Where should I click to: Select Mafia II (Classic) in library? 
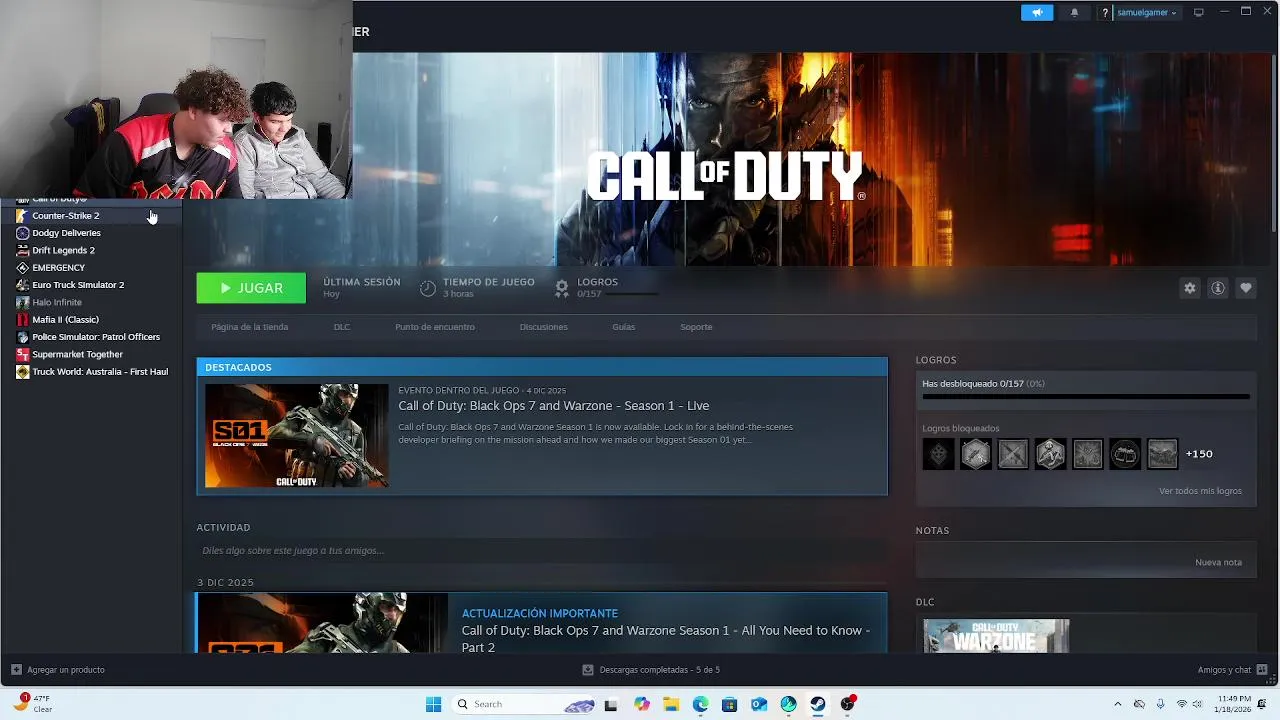(x=91, y=320)
